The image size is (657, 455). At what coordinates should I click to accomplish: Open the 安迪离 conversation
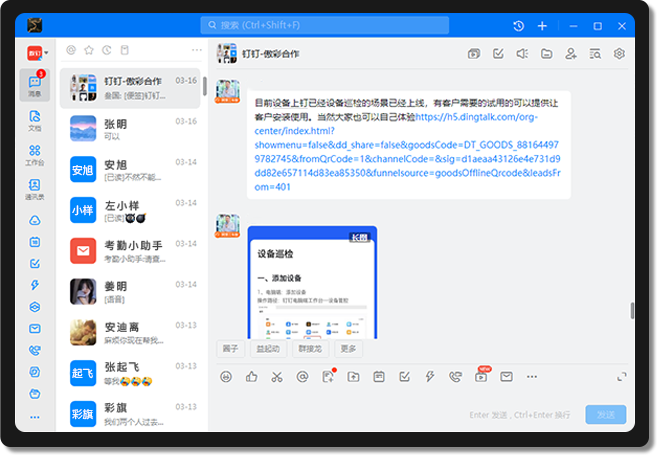coord(130,332)
